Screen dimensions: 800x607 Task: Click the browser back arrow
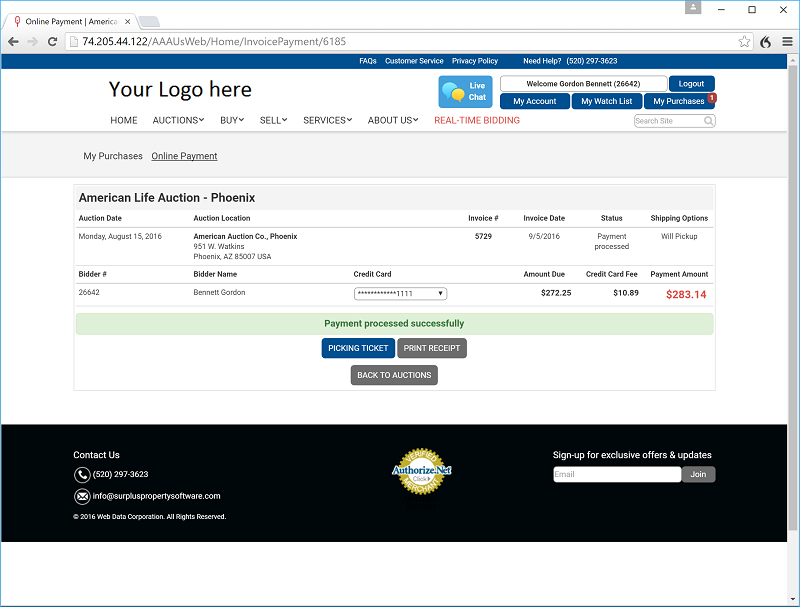tap(13, 42)
